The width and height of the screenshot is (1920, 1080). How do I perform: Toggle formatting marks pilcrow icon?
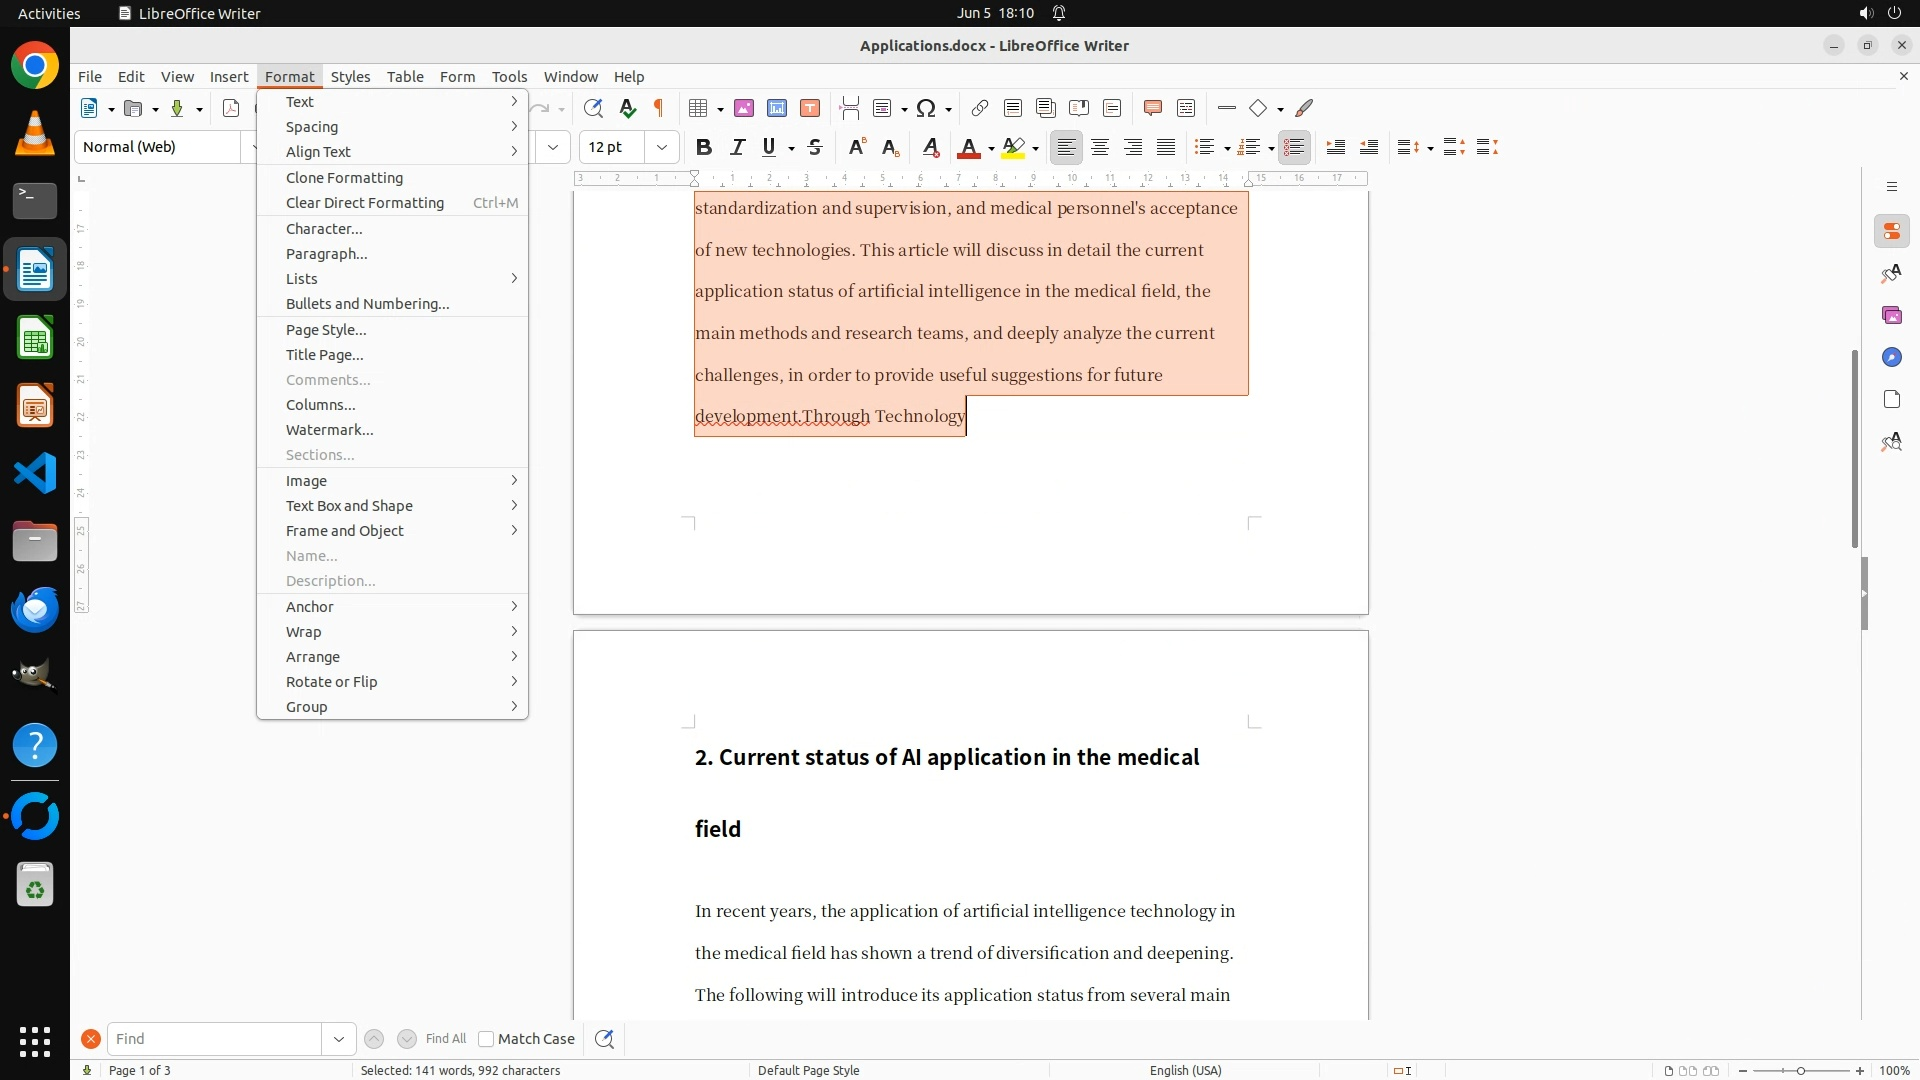pos(659,108)
